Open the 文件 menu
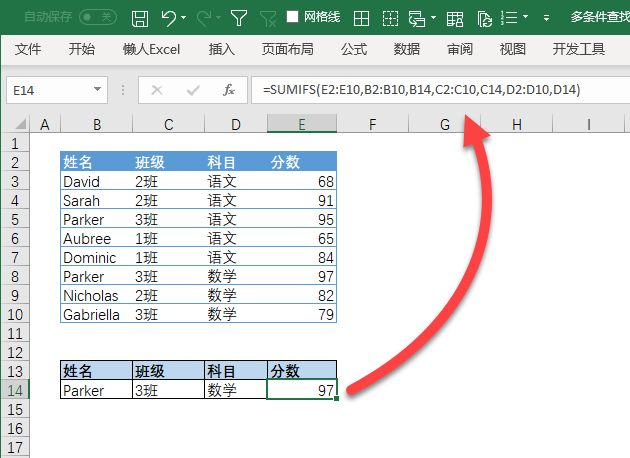Screen dimensions: 630x458 29,49
